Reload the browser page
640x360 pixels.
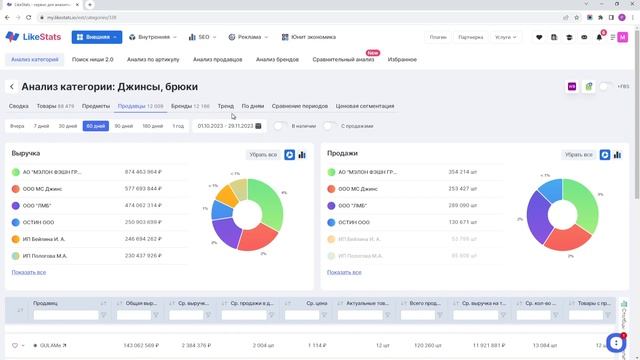click(x=29, y=18)
